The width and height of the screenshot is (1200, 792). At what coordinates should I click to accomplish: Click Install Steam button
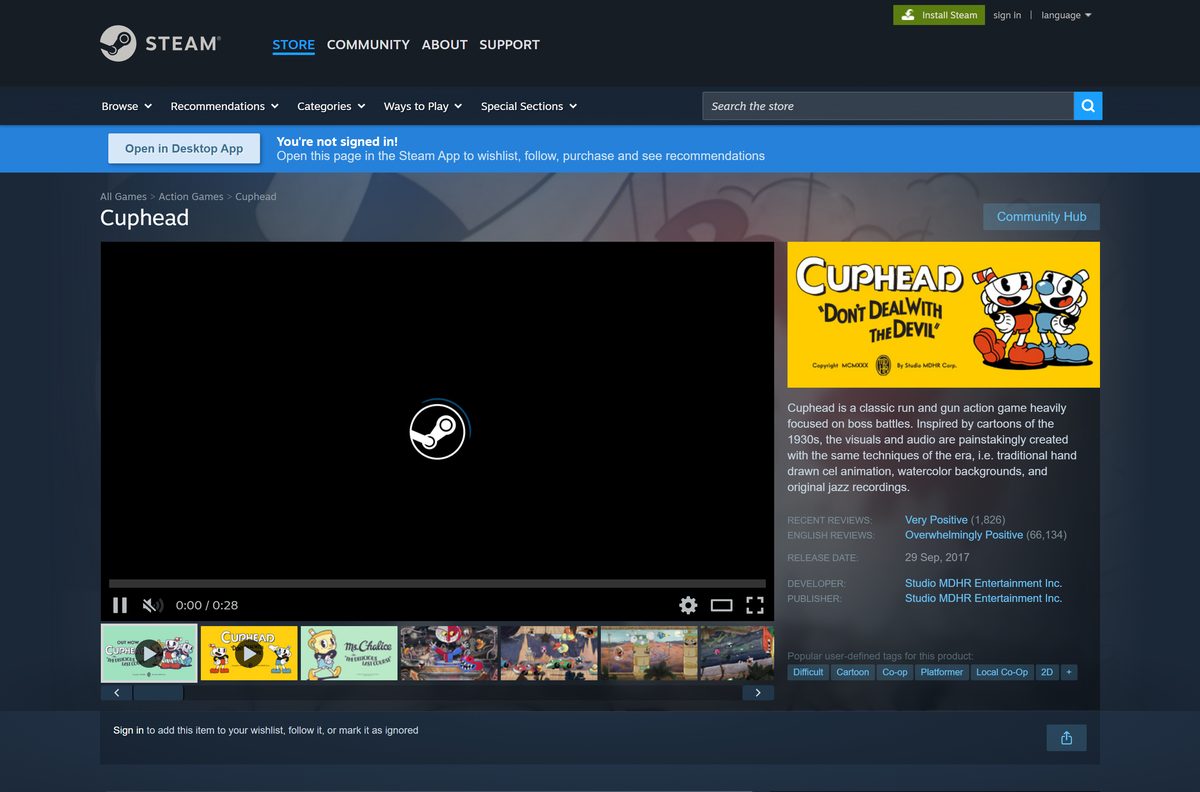pyautogui.click(x=938, y=15)
